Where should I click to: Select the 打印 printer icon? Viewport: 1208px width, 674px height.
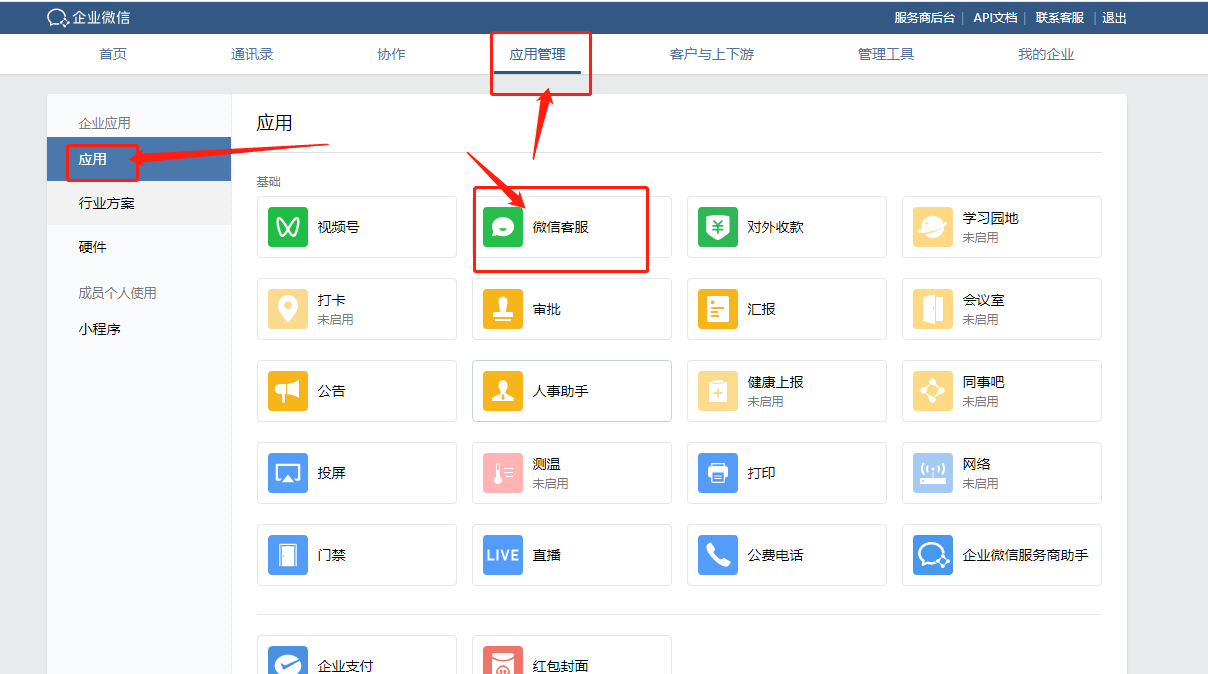[718, 473]
